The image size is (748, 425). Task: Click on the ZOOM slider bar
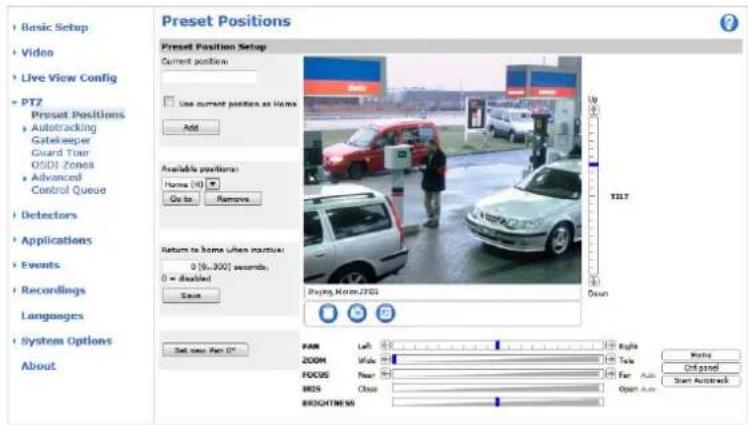[x=498, y=360]
